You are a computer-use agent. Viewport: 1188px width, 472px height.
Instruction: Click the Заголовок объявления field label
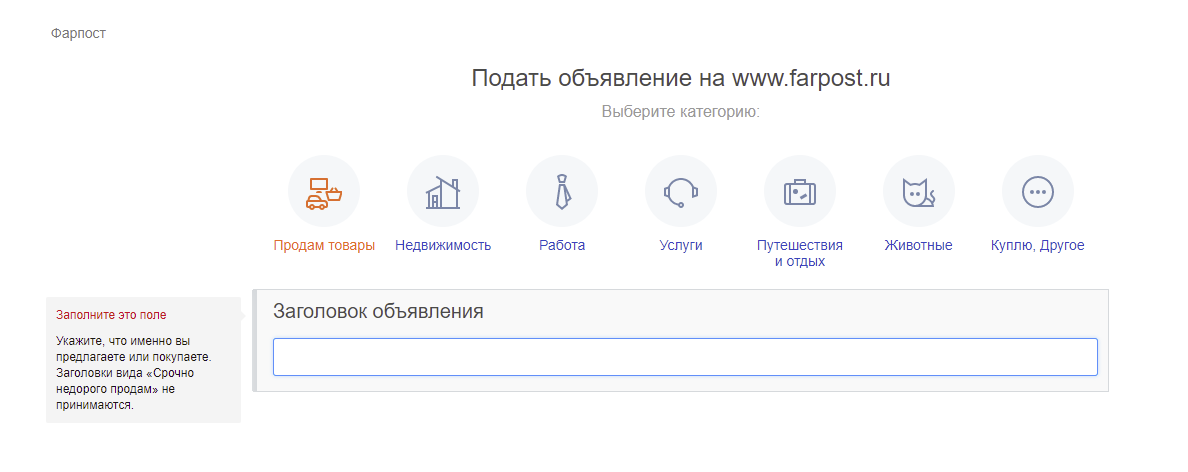[x=378, y=311]
